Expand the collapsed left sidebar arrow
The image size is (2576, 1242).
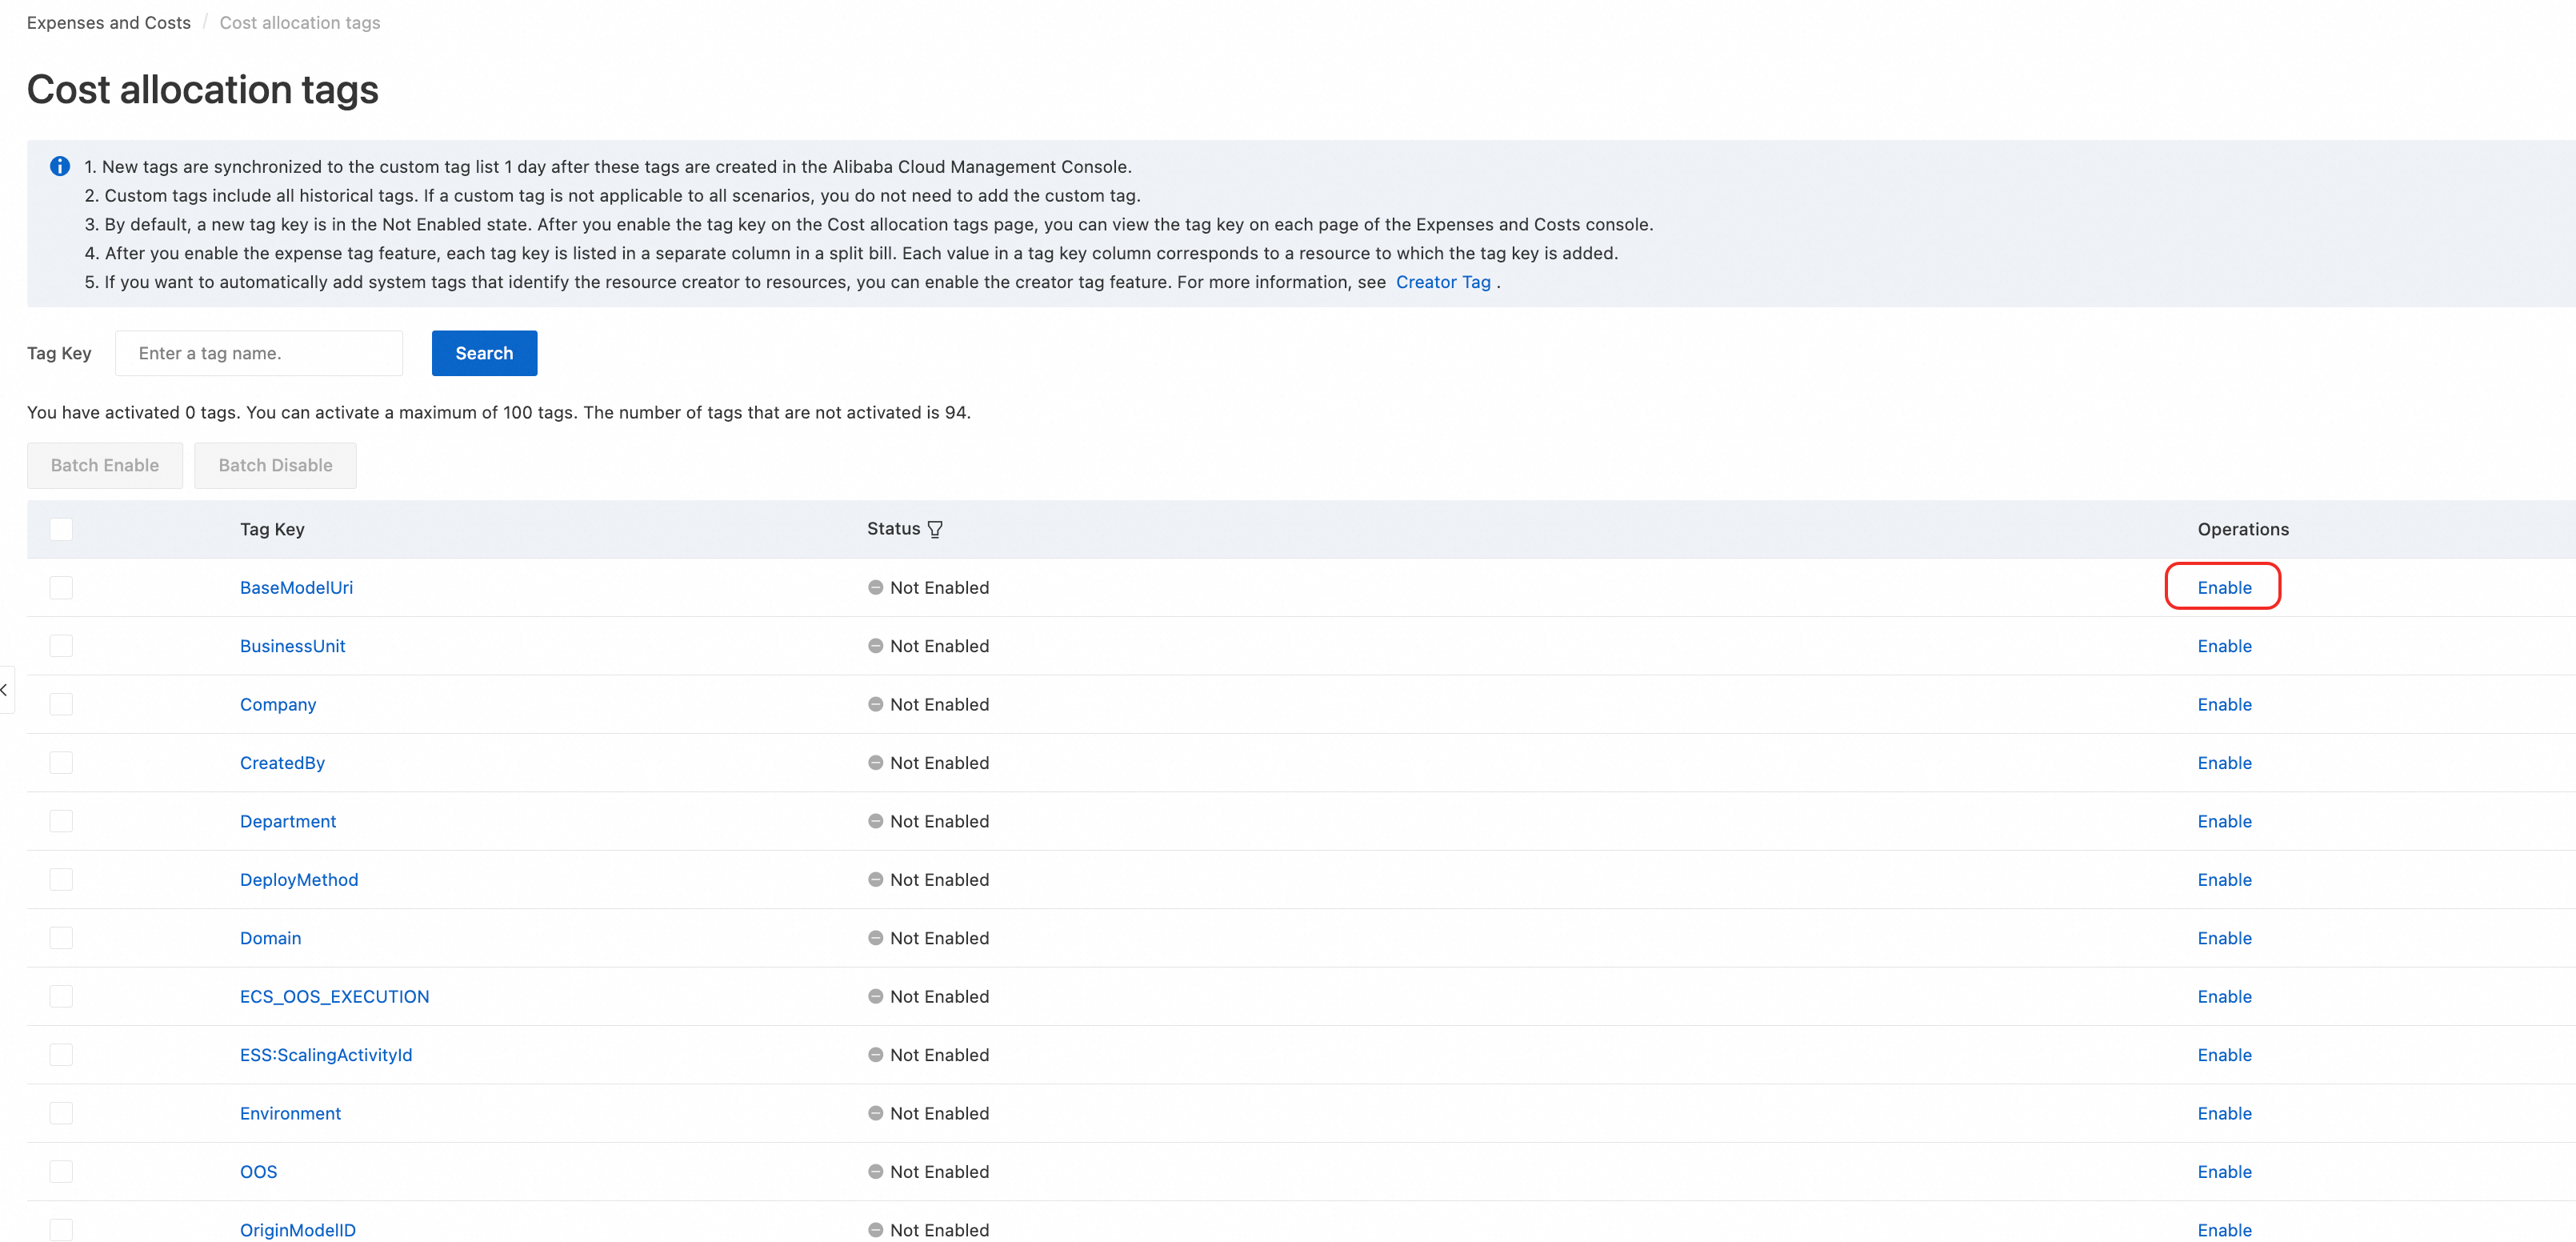point(5,690)
